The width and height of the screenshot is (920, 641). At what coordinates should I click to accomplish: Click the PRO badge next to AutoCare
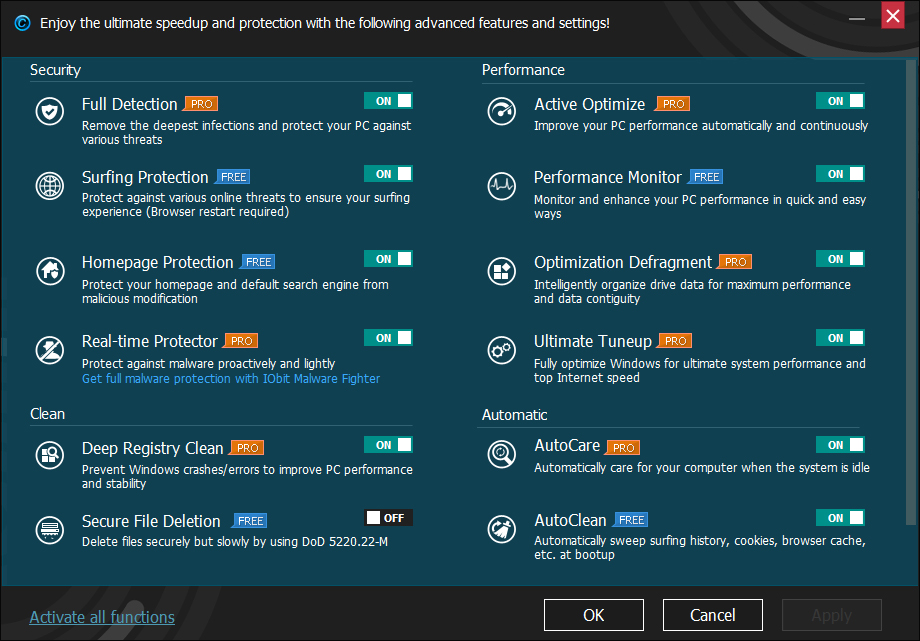(x=623, y=448)
